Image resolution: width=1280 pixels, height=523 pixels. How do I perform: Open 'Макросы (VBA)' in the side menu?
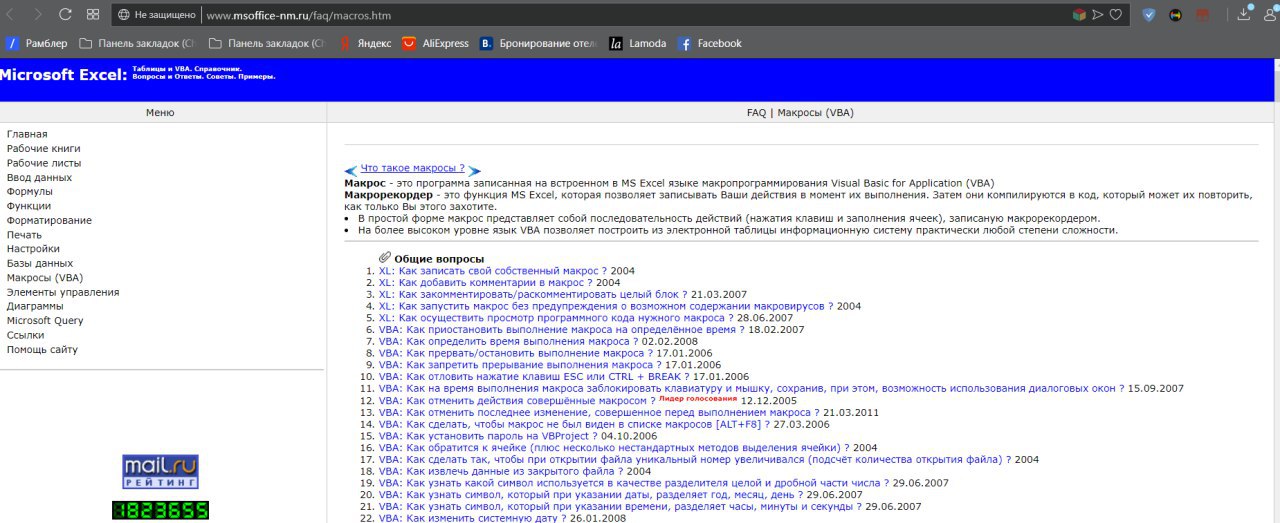pos(45,277)
